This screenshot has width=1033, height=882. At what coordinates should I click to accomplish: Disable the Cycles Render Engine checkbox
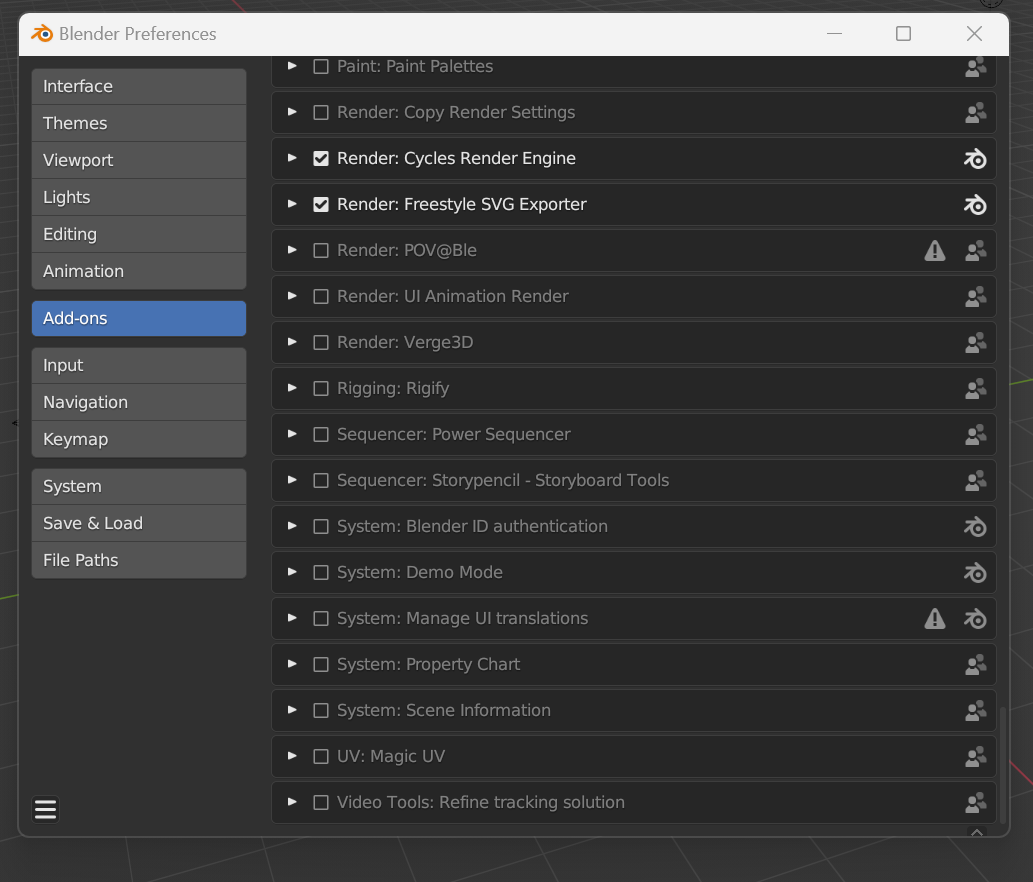coord(321,159)
